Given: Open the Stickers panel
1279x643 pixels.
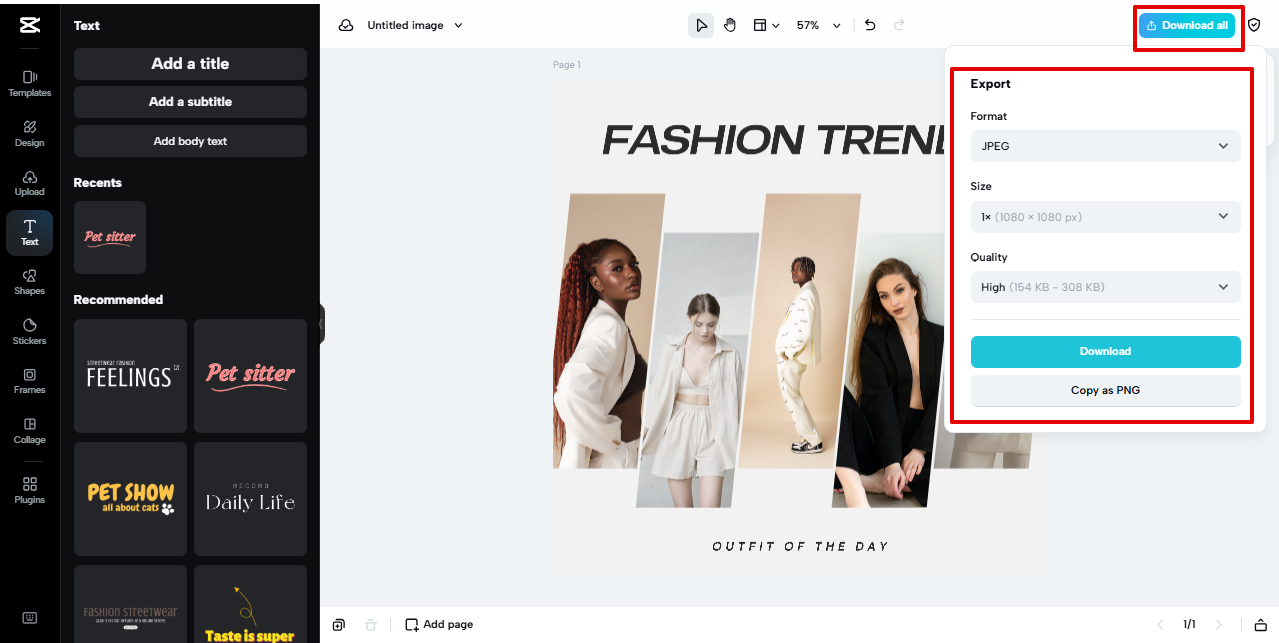Looking at the screenshot, I should click(29, 330).
